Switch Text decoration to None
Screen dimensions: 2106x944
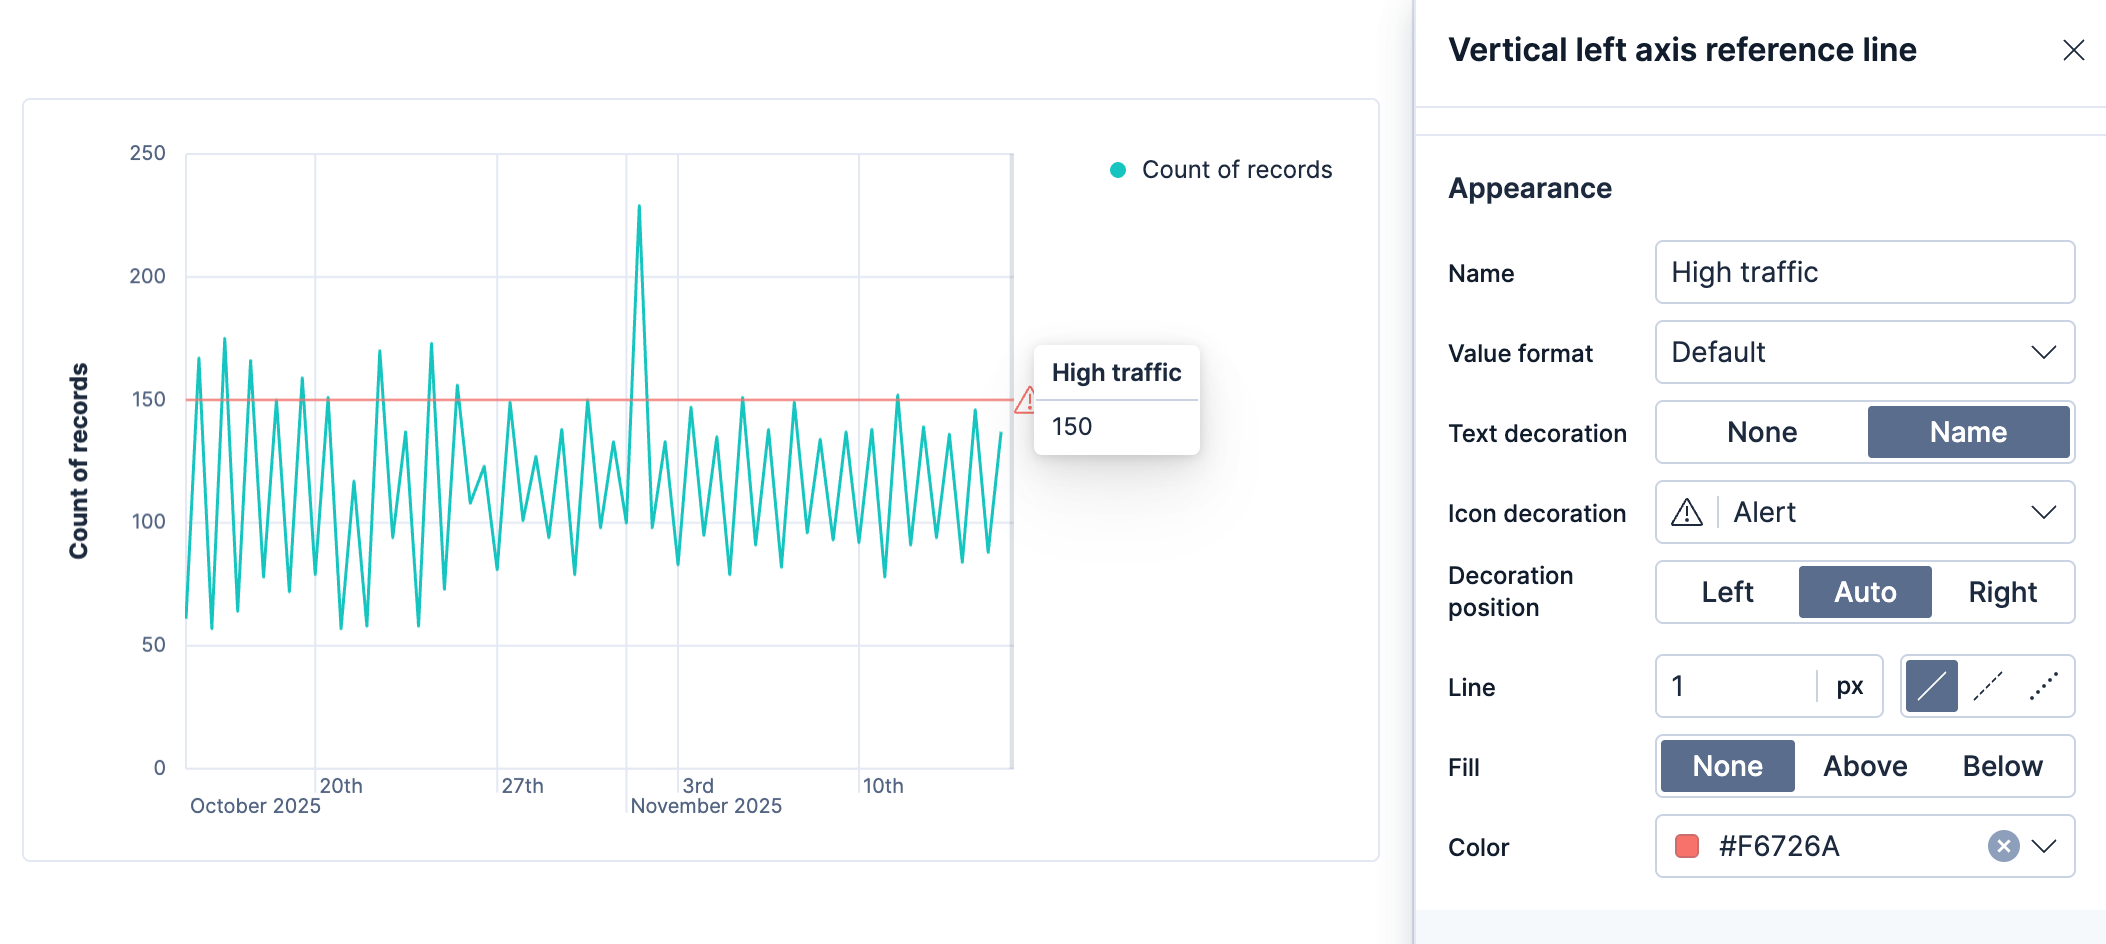pyautogui.click(x=1760, y=431)
